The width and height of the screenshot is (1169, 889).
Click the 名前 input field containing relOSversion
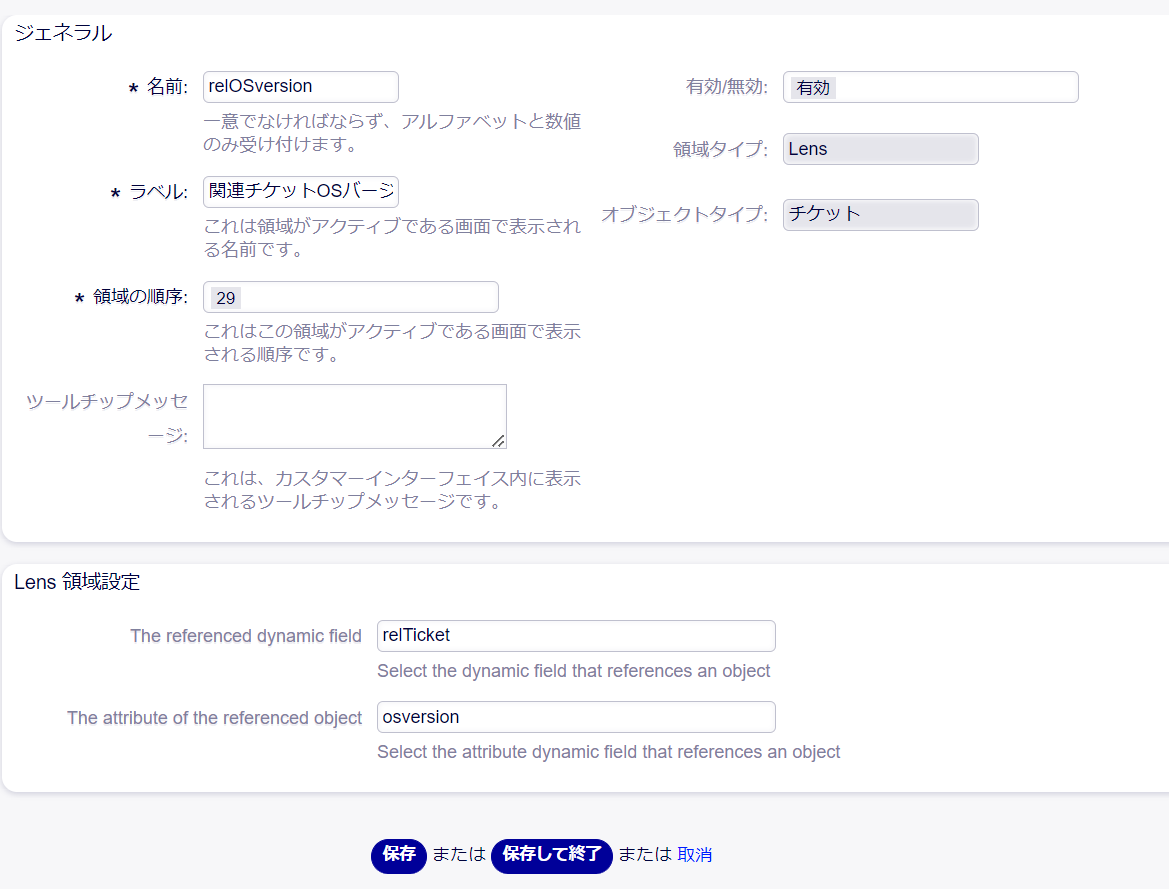tap(300, 87)
